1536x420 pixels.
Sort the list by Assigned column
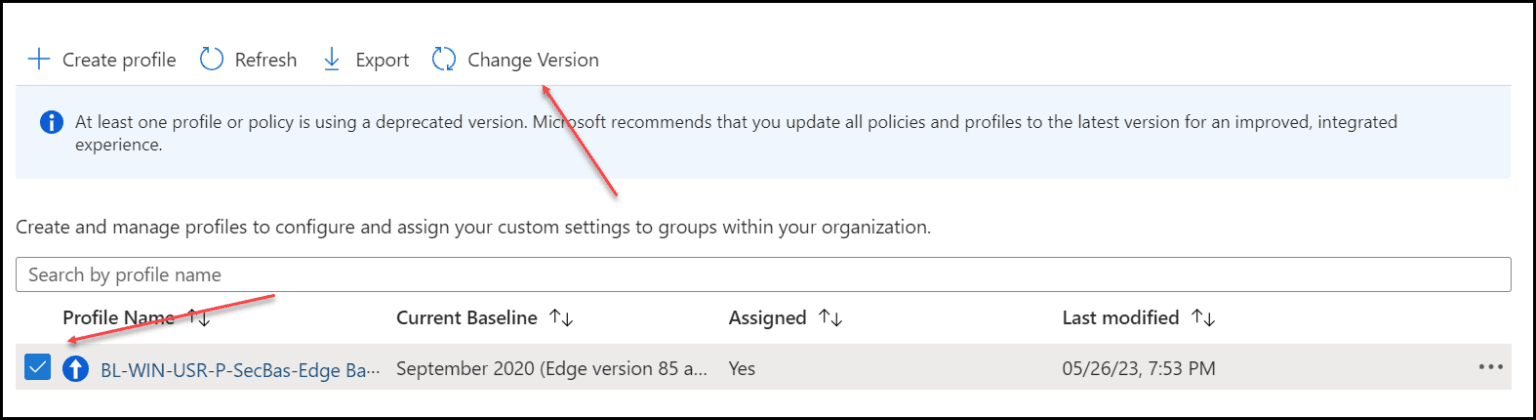[830, 318]
